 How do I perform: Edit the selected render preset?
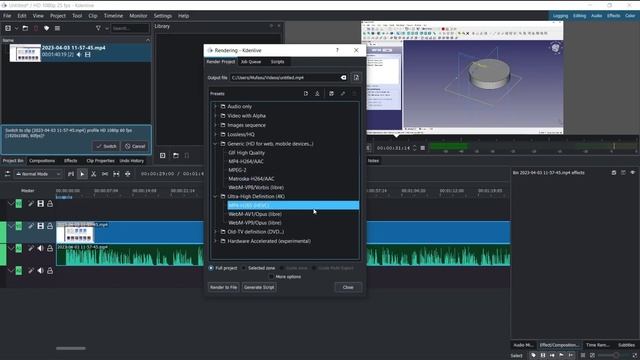click(x=343, y=93)
